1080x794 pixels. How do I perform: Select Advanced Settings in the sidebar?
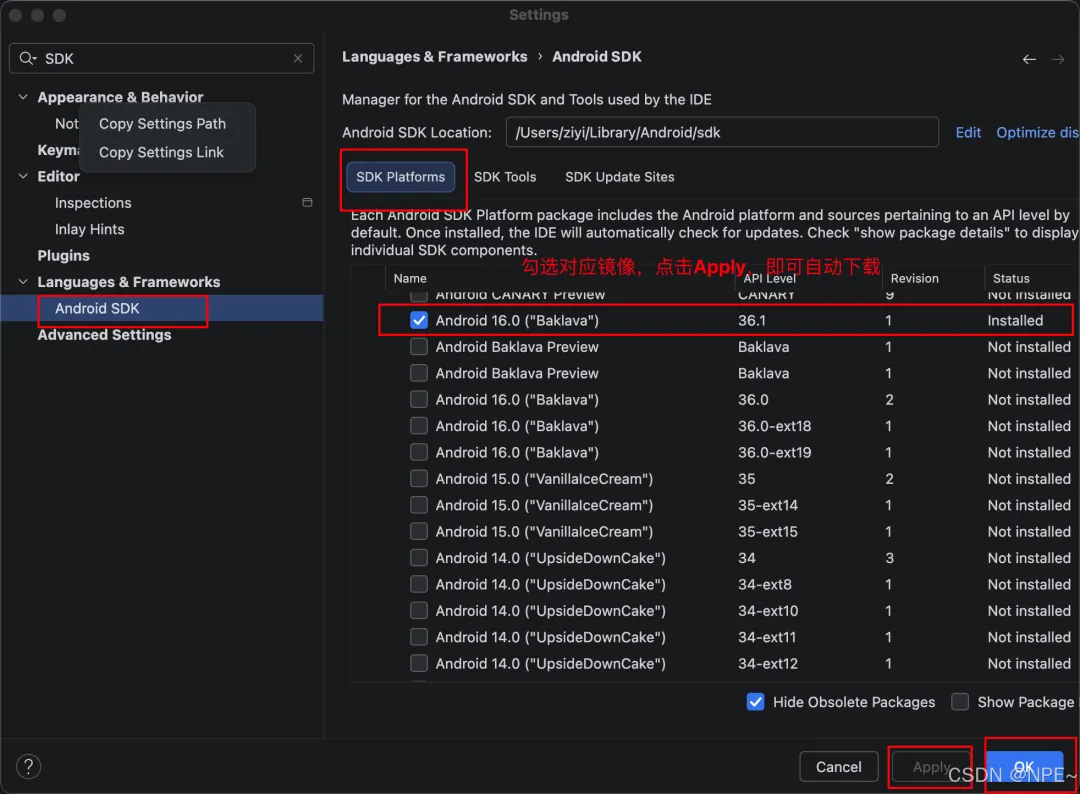pyautogui.click(x=104, y=335)
